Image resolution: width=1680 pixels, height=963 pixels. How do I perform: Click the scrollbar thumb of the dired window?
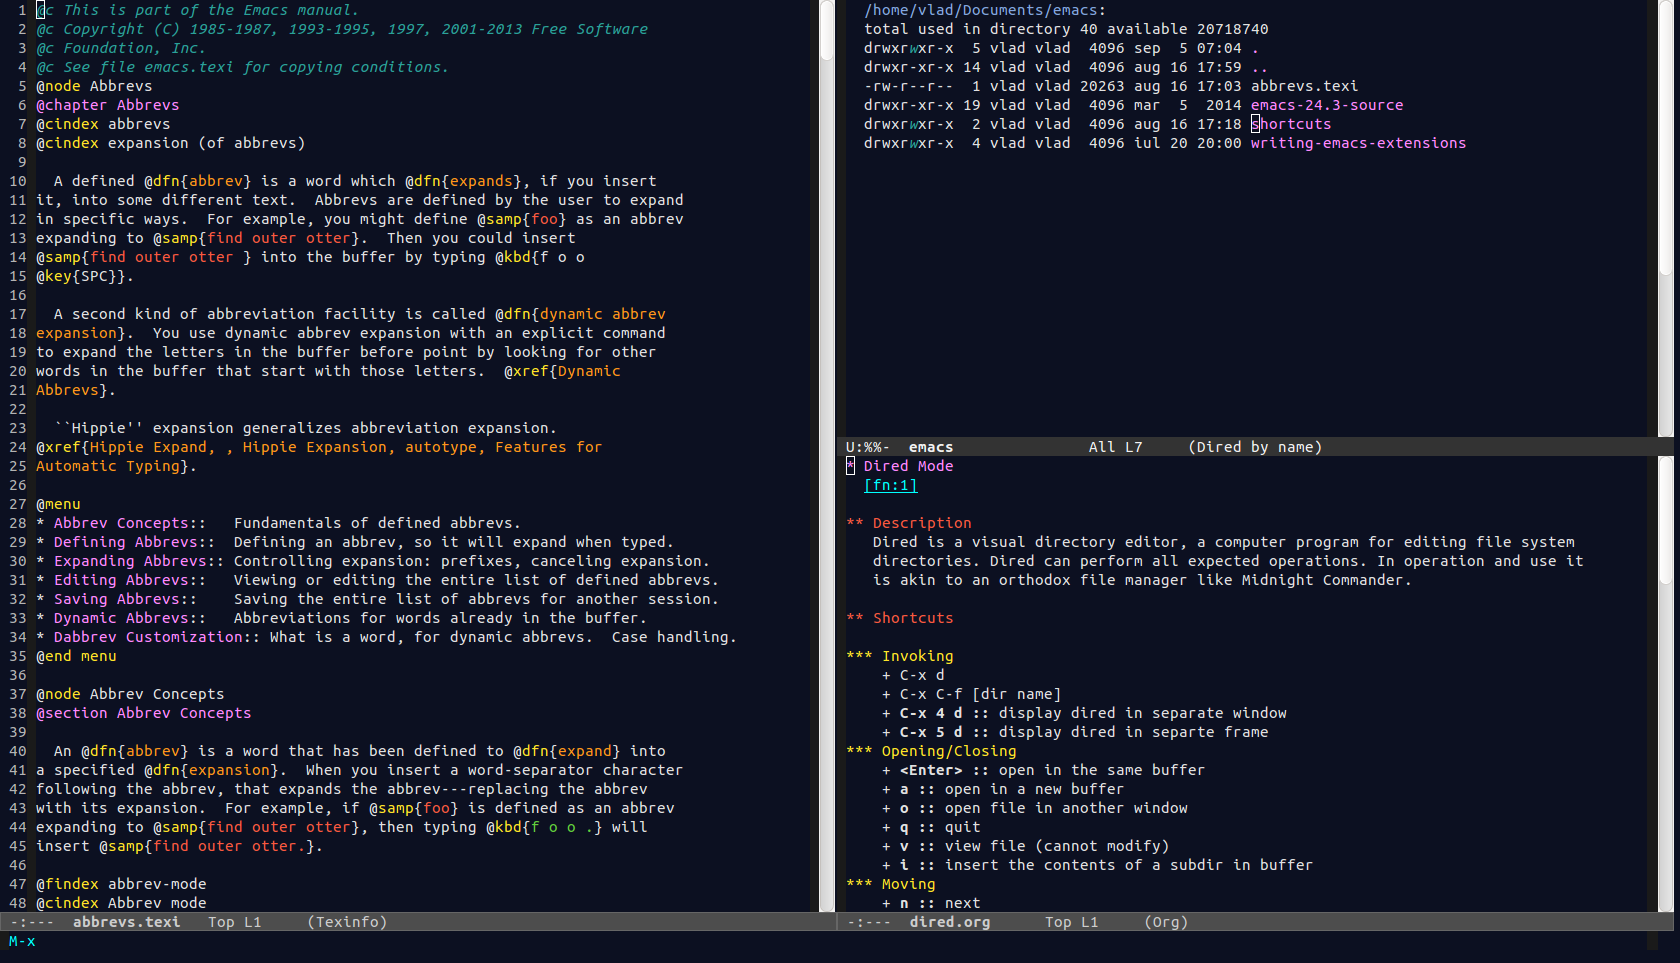[x=1665, y=137]
